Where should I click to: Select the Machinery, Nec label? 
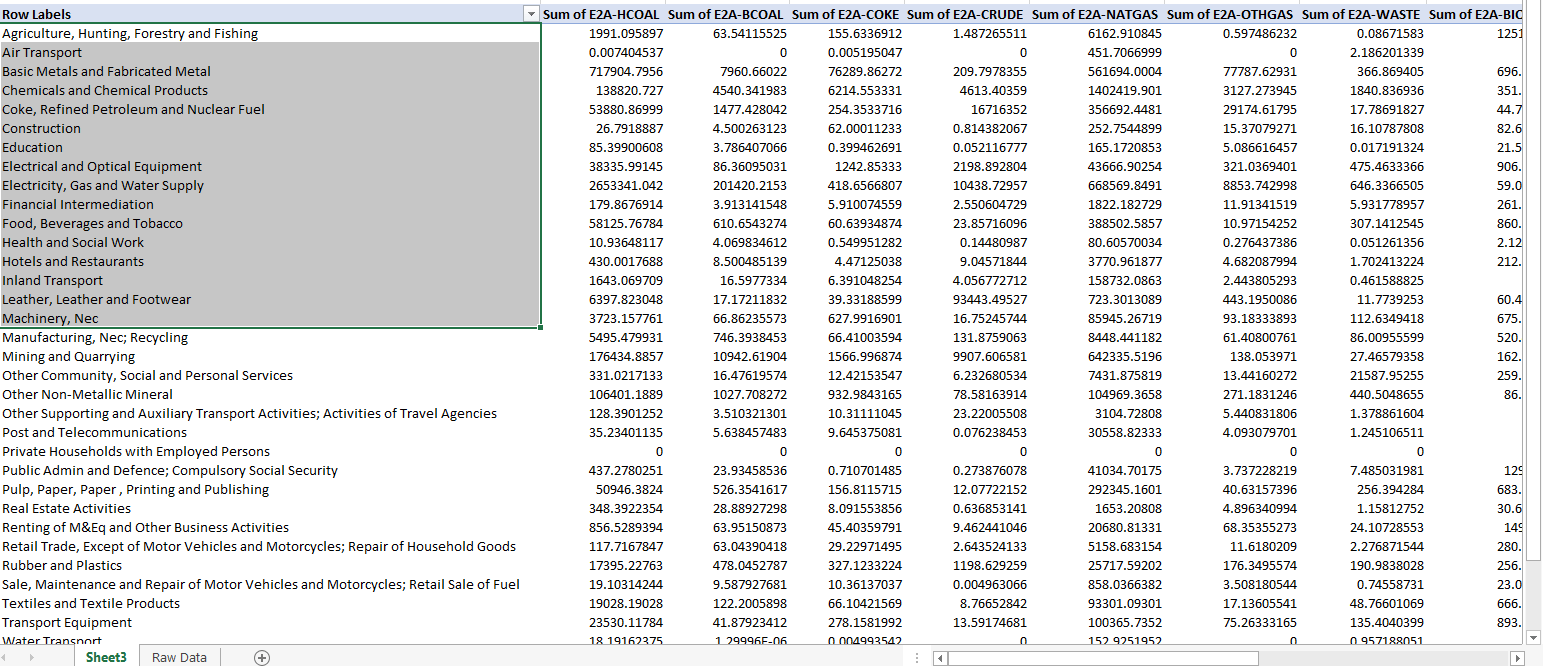[x=50, y=319]
